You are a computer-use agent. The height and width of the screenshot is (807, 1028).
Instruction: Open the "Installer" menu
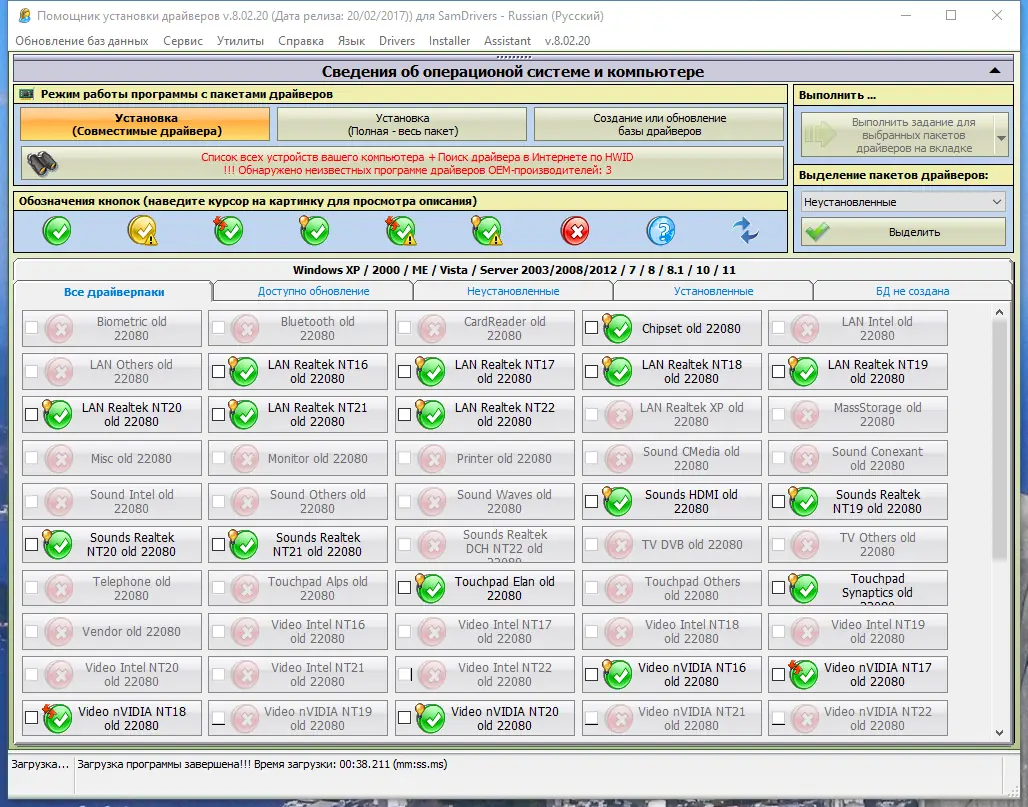pyautogui.click(x=449, y=41)
